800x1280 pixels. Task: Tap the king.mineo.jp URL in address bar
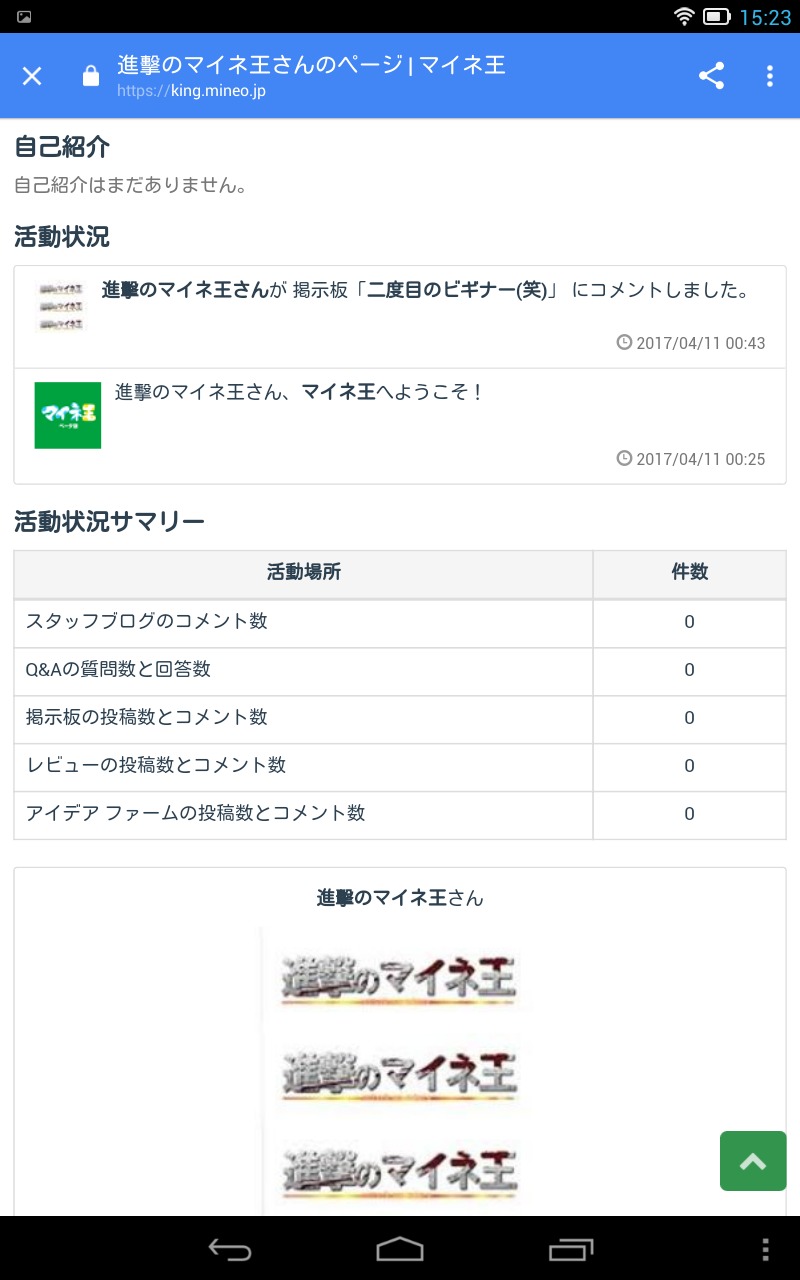click(x=191, y=91)
